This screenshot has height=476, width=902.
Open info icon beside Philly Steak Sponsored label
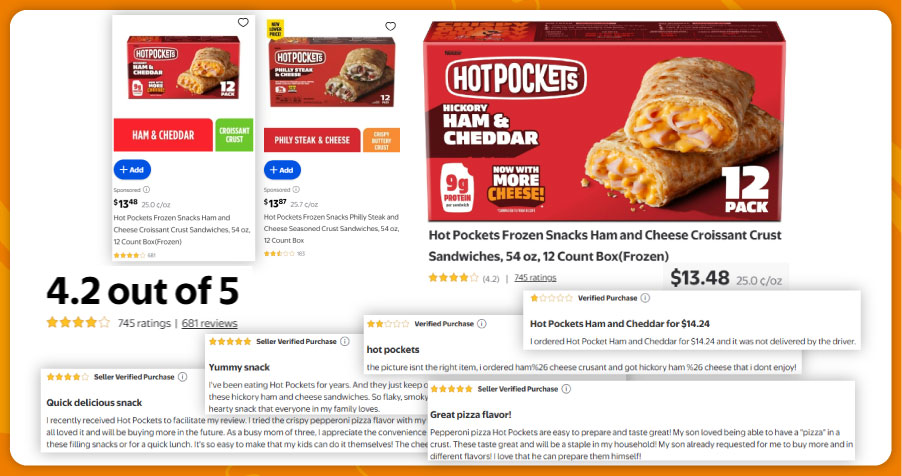pos(296,189)
